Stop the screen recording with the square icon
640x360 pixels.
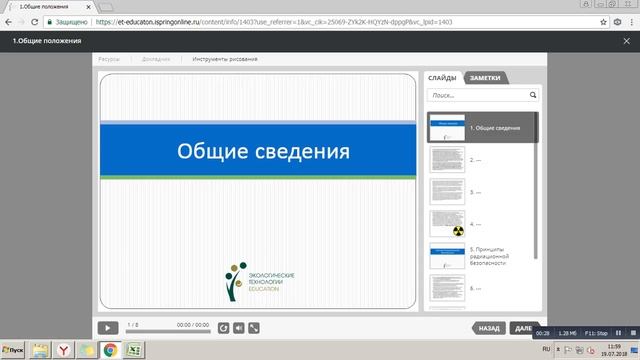click(633, 333)
